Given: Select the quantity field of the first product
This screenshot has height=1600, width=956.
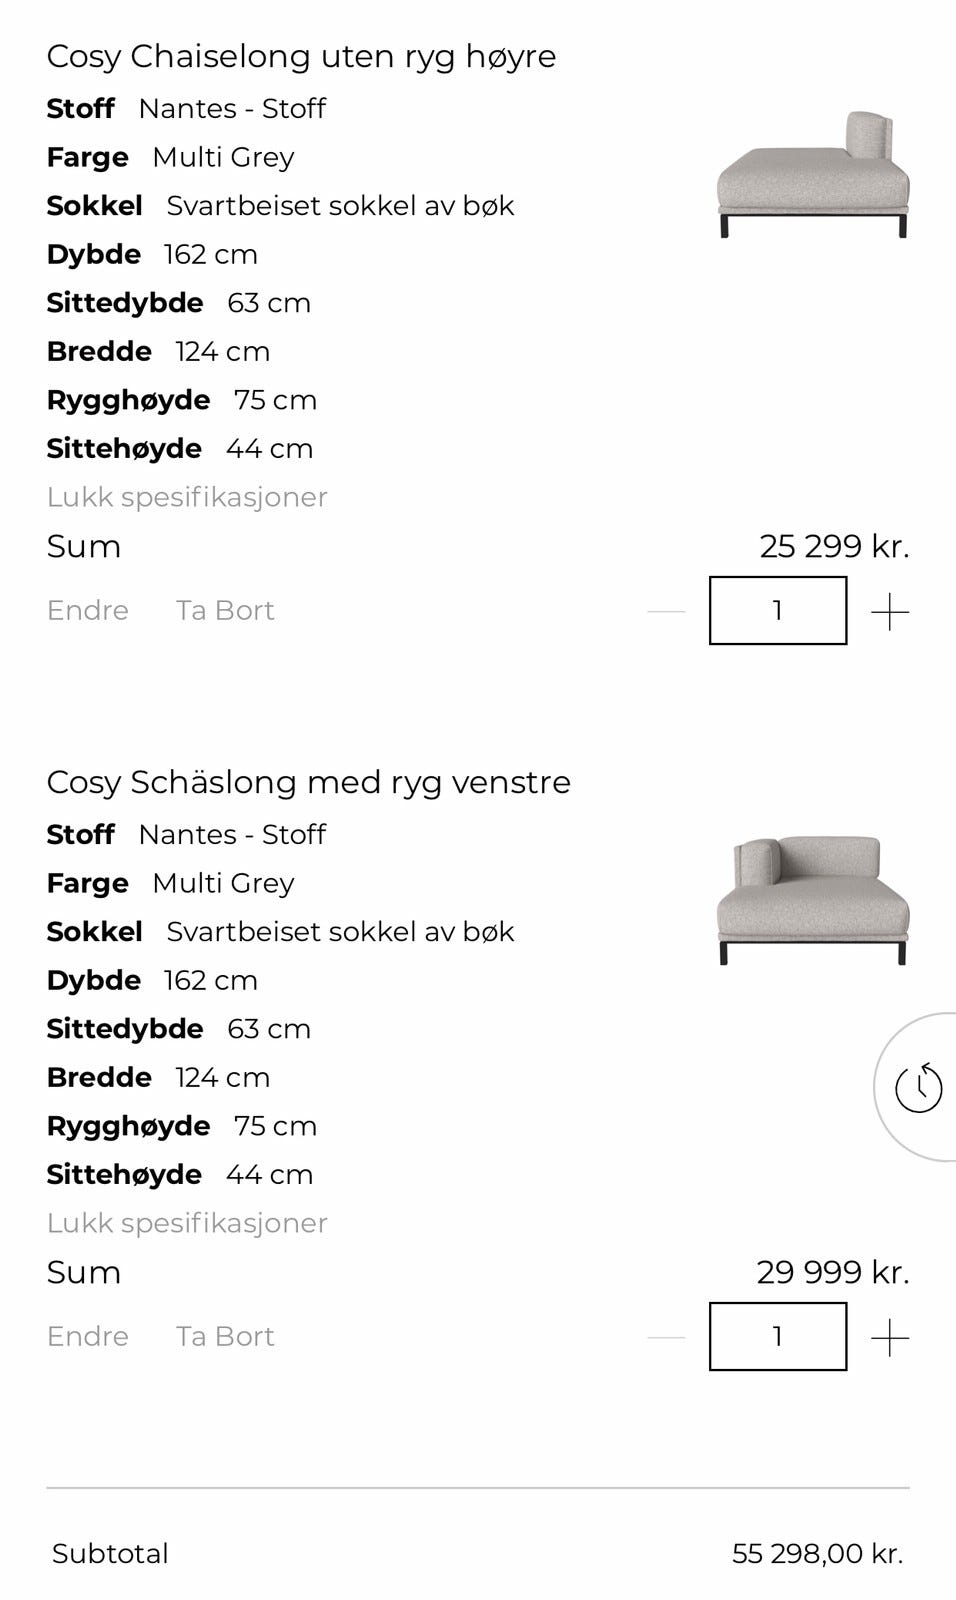Looking at the screenshot, I should coord(777,610).
